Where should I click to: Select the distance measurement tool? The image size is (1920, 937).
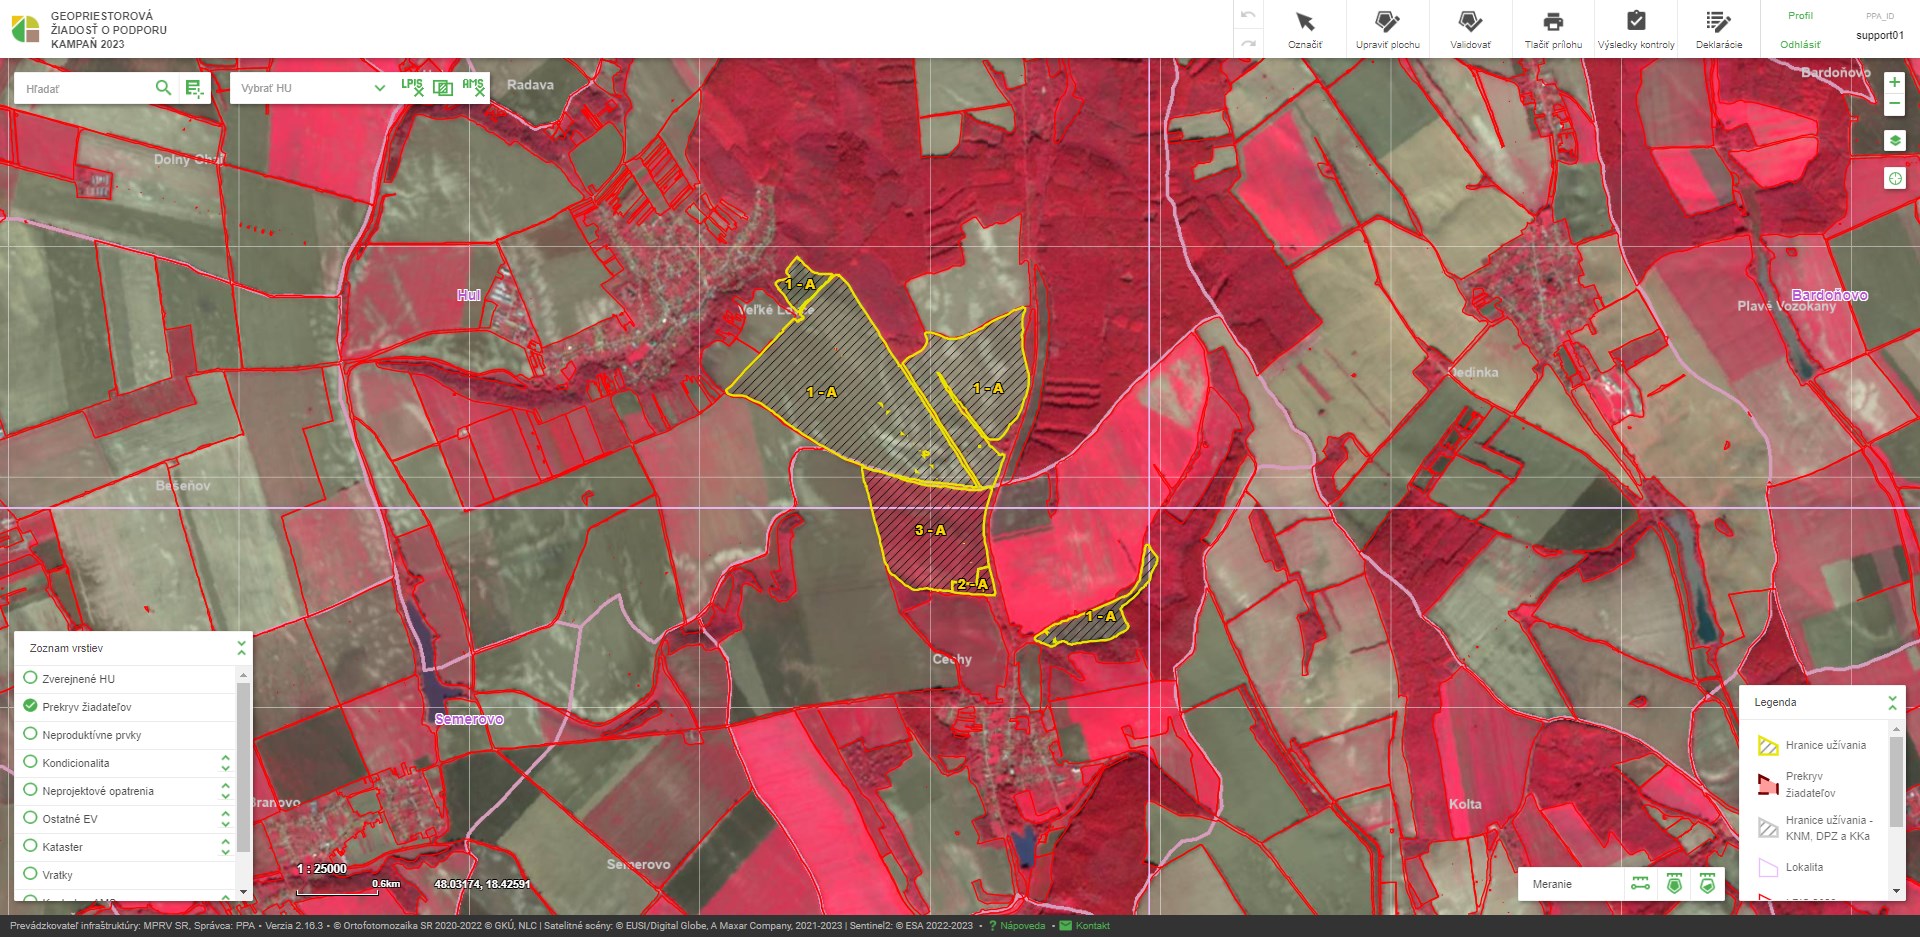click(1640, 884)
